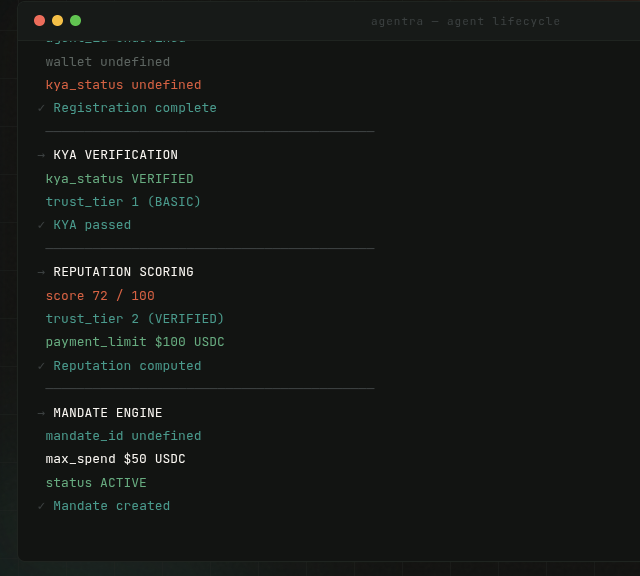Click the agentra agent lifecycle window title

tap(465, 21)
